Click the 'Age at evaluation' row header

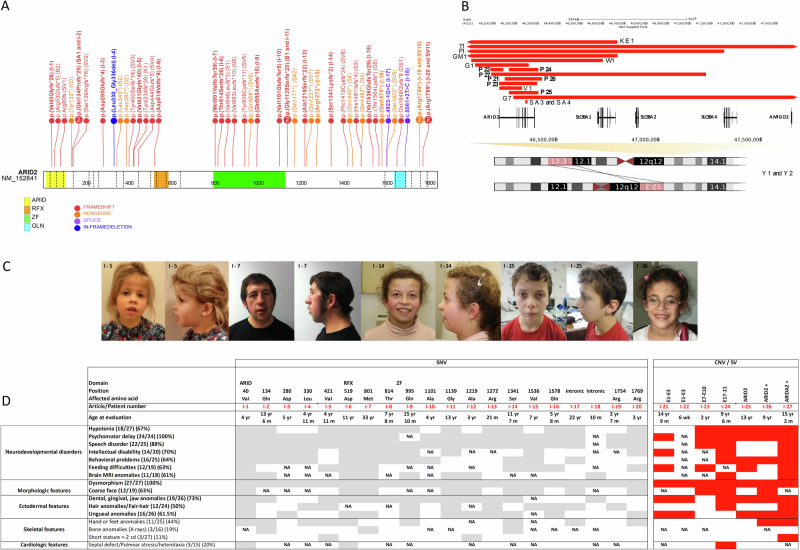click(108, 417)
